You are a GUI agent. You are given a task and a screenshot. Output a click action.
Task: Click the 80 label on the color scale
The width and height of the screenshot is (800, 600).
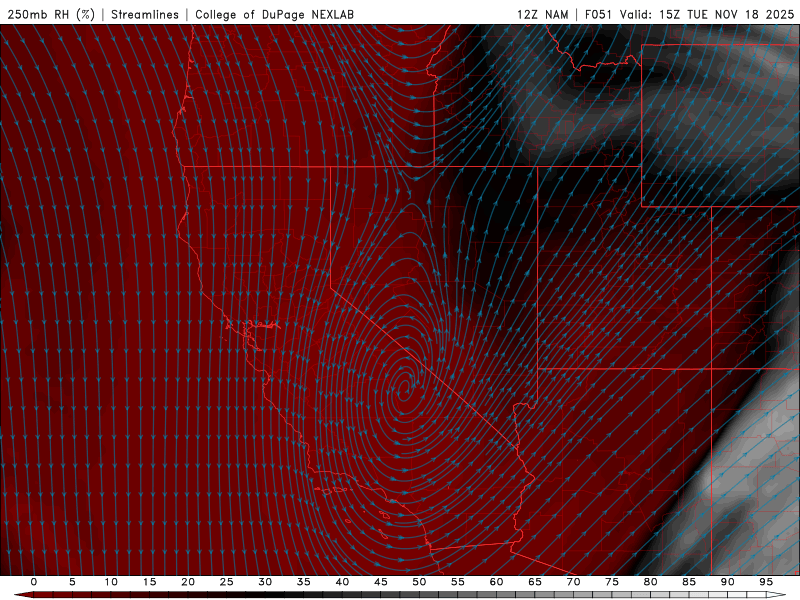click(x=650, y=582)
